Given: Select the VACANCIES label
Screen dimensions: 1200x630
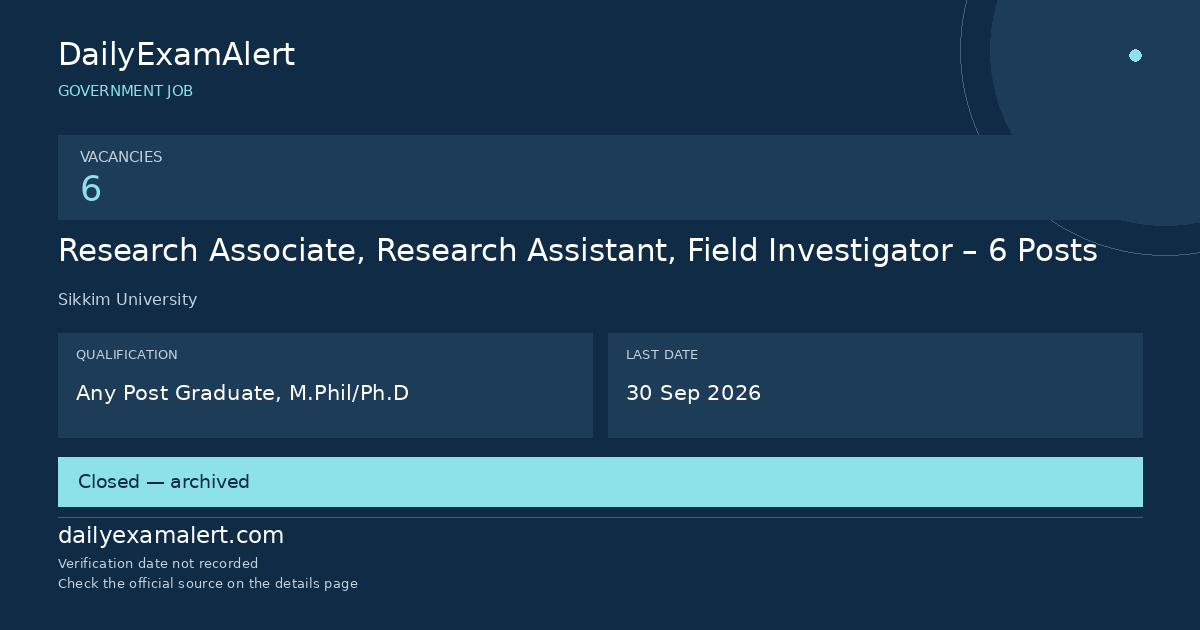Looking at the screenshot, I should (x=121, y=157).
